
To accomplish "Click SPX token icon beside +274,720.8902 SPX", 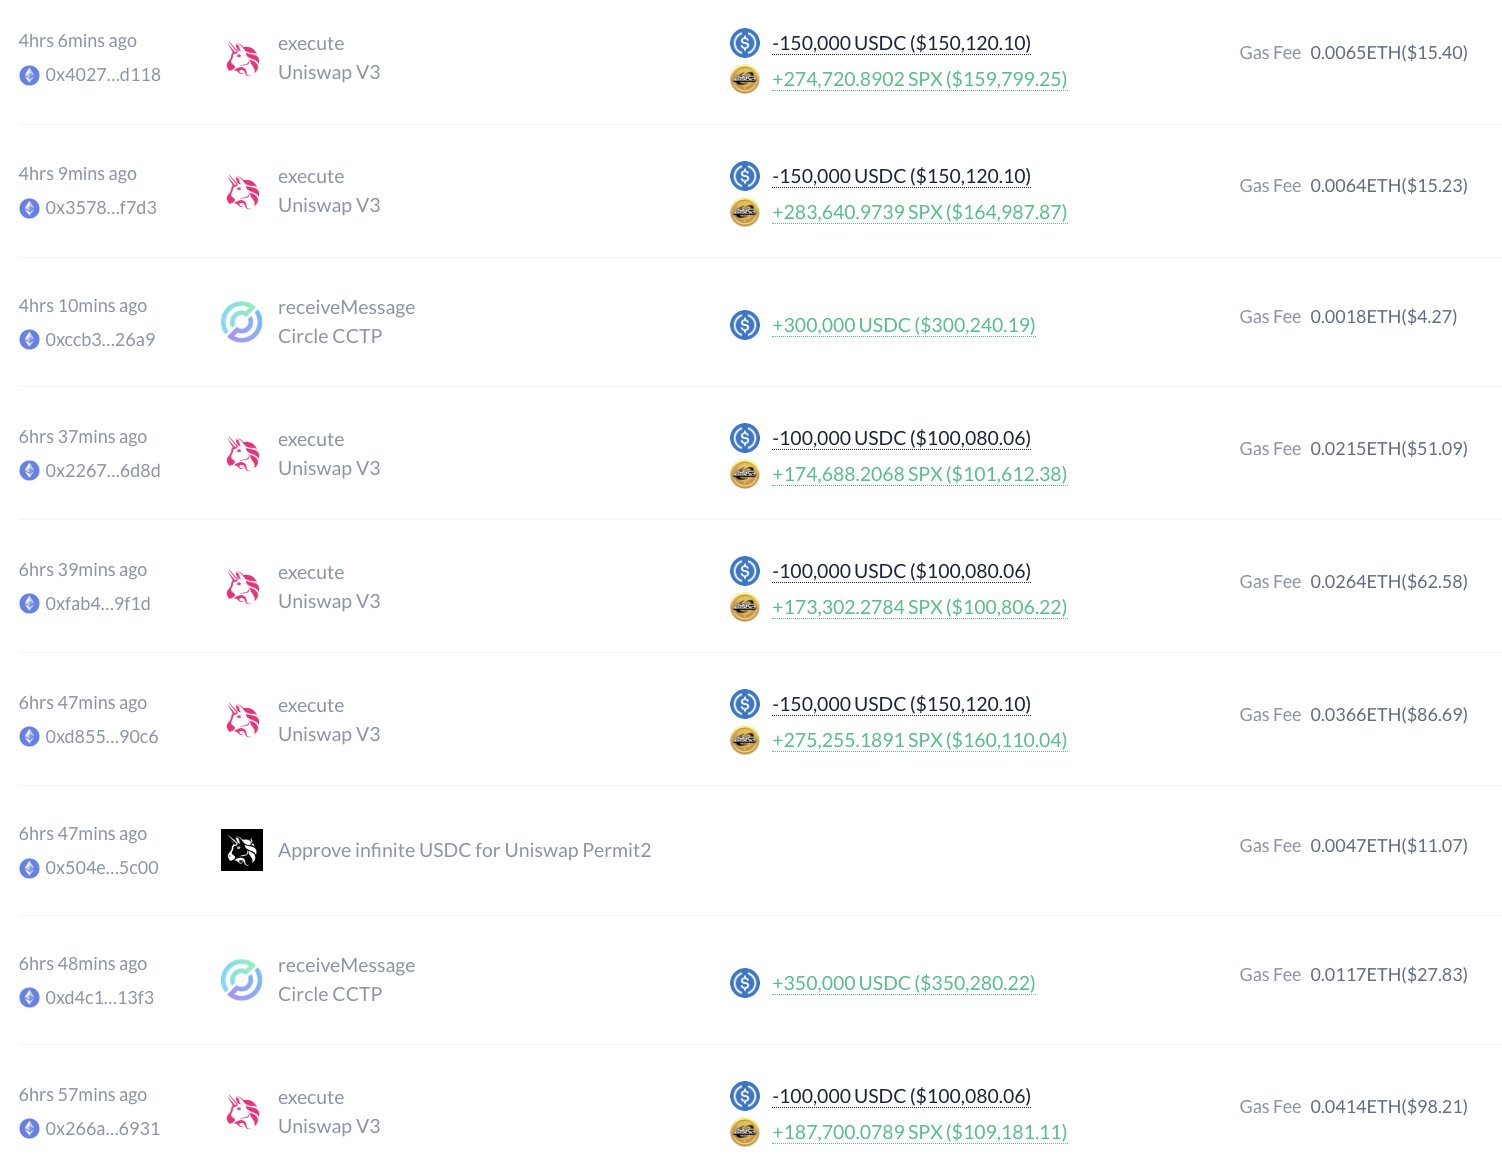I will (x=745, y=79).
